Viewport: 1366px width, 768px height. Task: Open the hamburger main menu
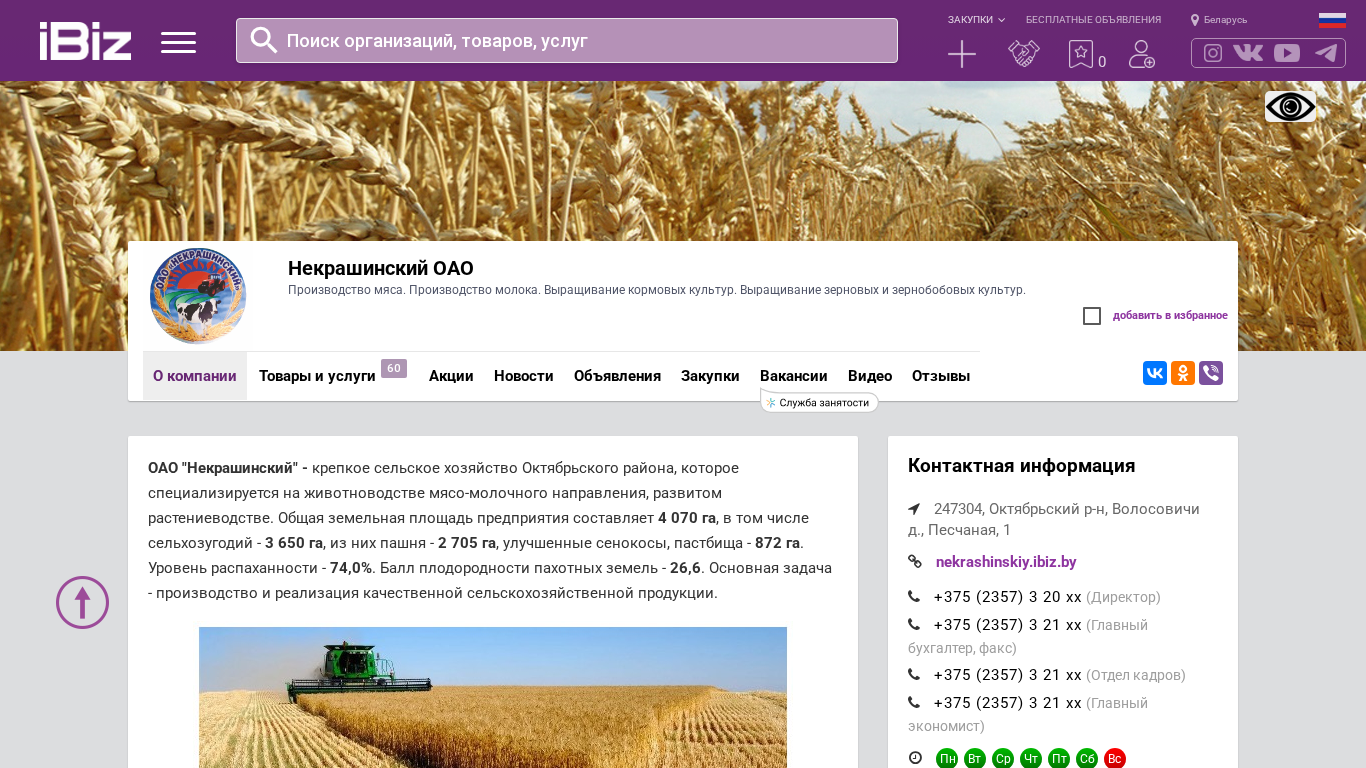pos(178,42)
